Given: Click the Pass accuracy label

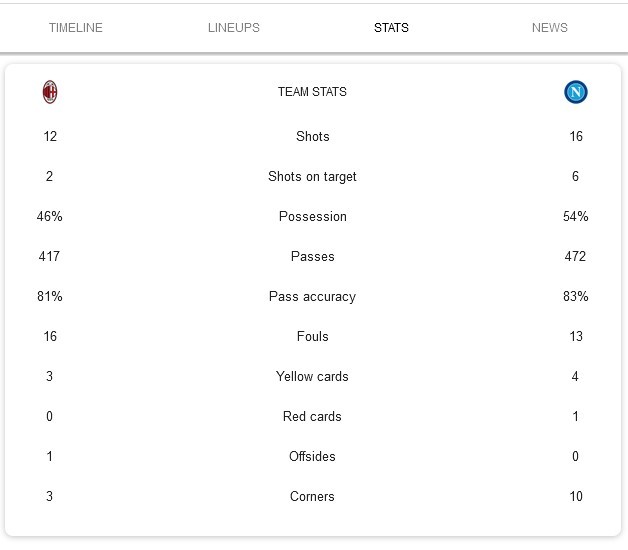Looking at the screenshot, I should [x=312, y=296].
